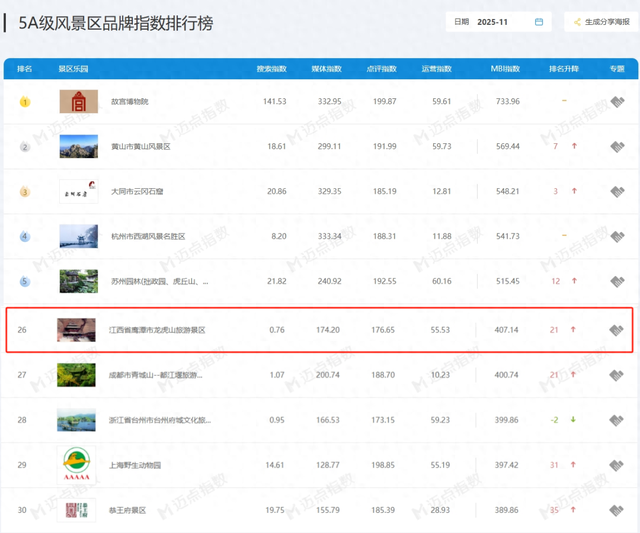This screenshot has height=533, width=640.
Task: Click the gold rank 1 medal icon
Action: coord(25,102)
